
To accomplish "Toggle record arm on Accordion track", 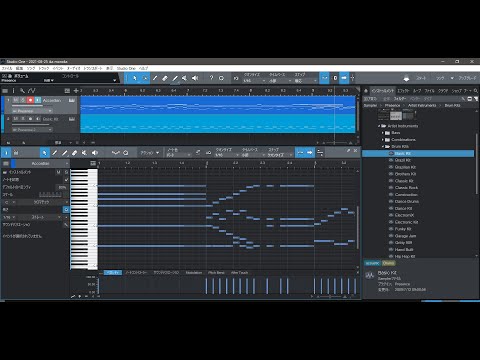I will pyautogui.click(x=30, y=100).
